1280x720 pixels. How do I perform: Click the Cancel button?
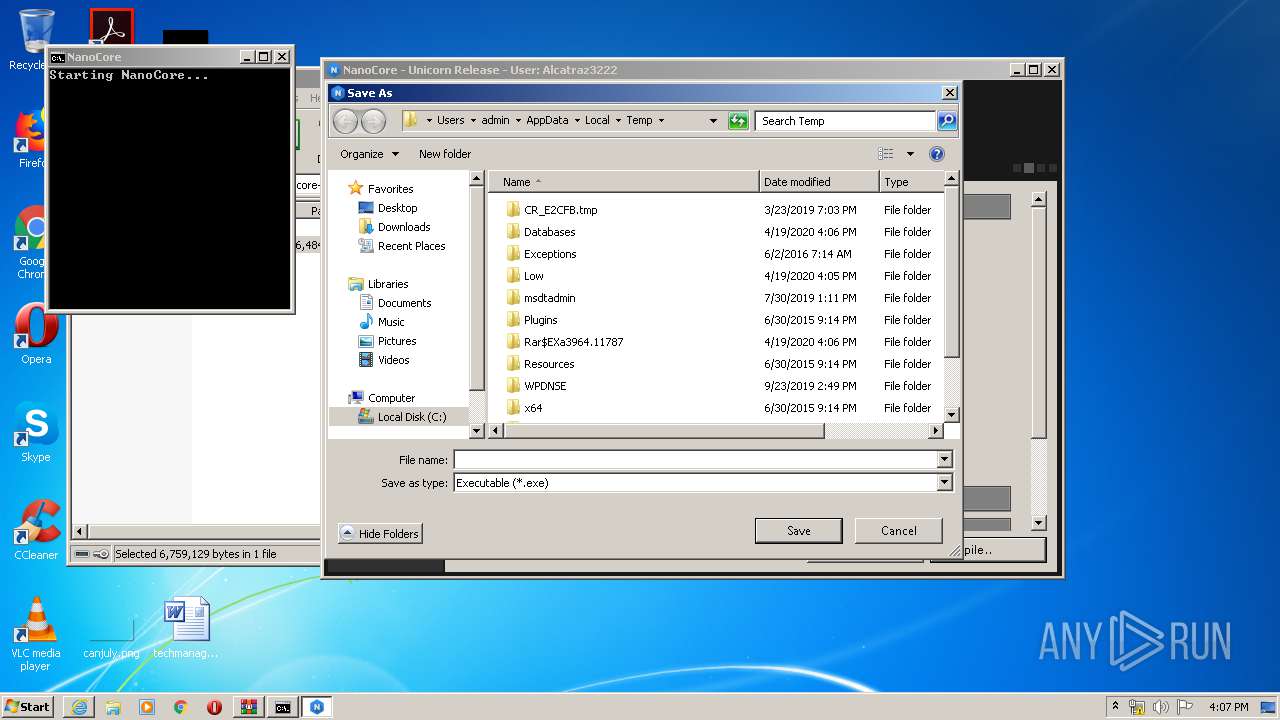tap(898, 531)
